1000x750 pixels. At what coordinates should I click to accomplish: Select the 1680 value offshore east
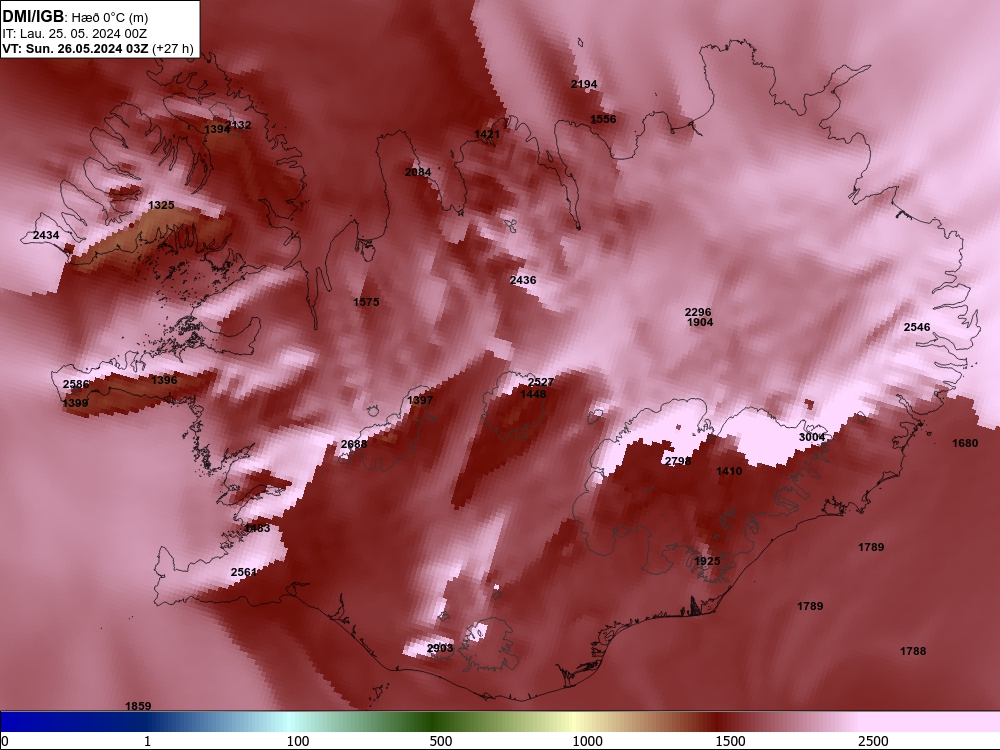click(x=964, y=443)
